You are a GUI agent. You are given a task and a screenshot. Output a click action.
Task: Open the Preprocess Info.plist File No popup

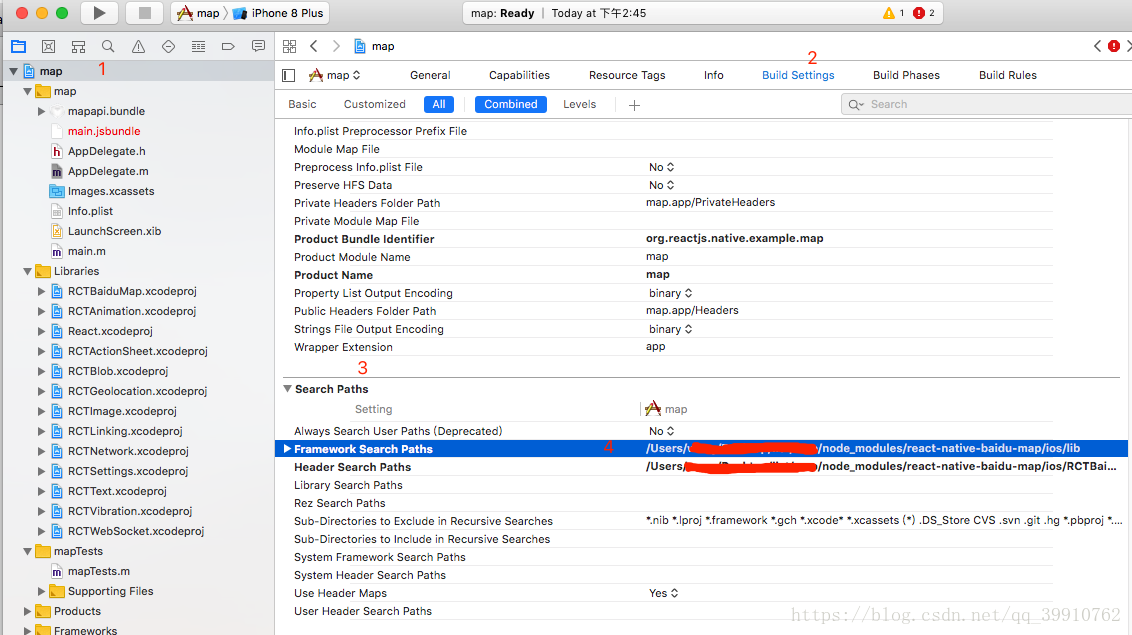pyautogui.click(x=661, y=167)
